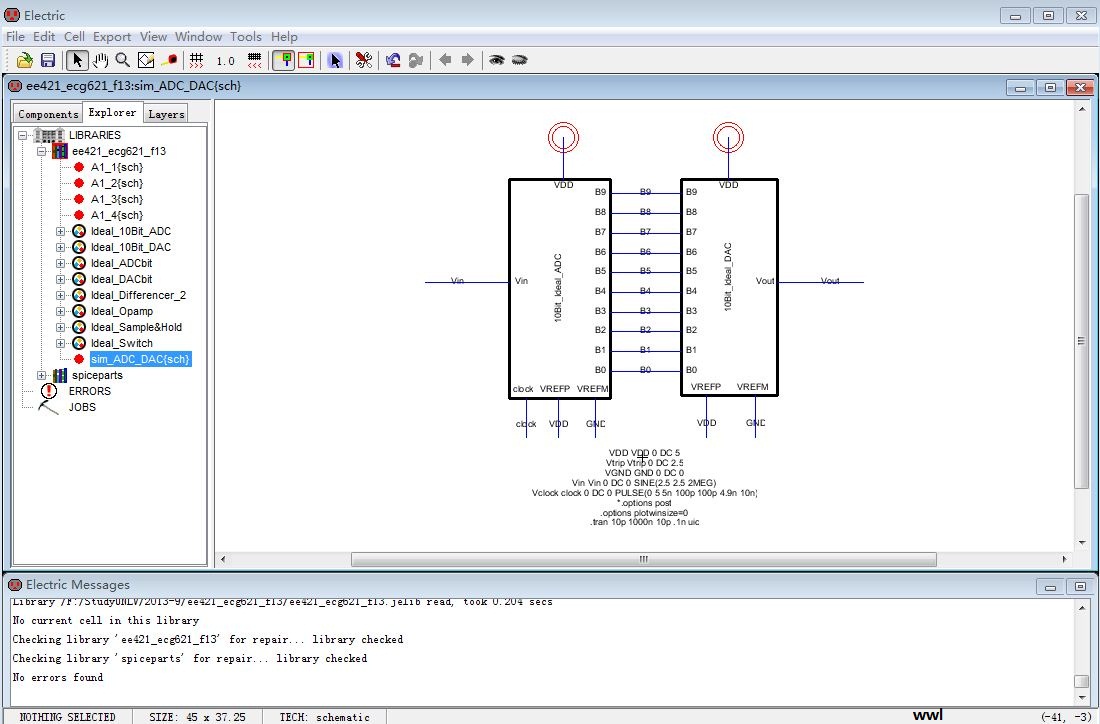
Task: Click the Undo arrow icon
Action: point(393,61)
